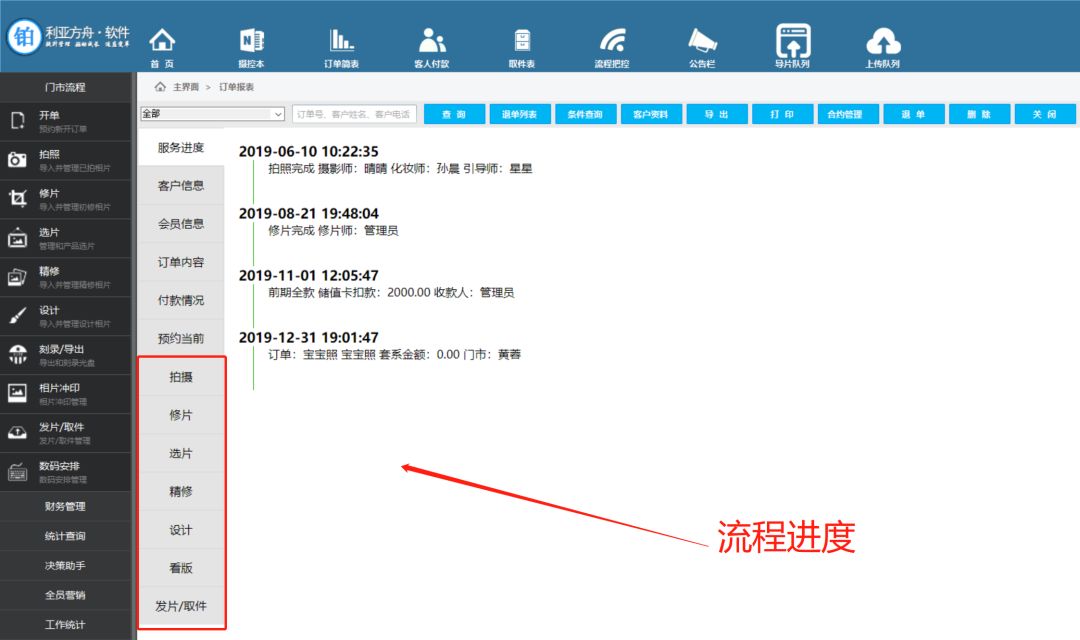The height and width of the screenshot is (640, 1080).
Task: Switch to the 付款情况 tab
Action: (x=181, y=300)
